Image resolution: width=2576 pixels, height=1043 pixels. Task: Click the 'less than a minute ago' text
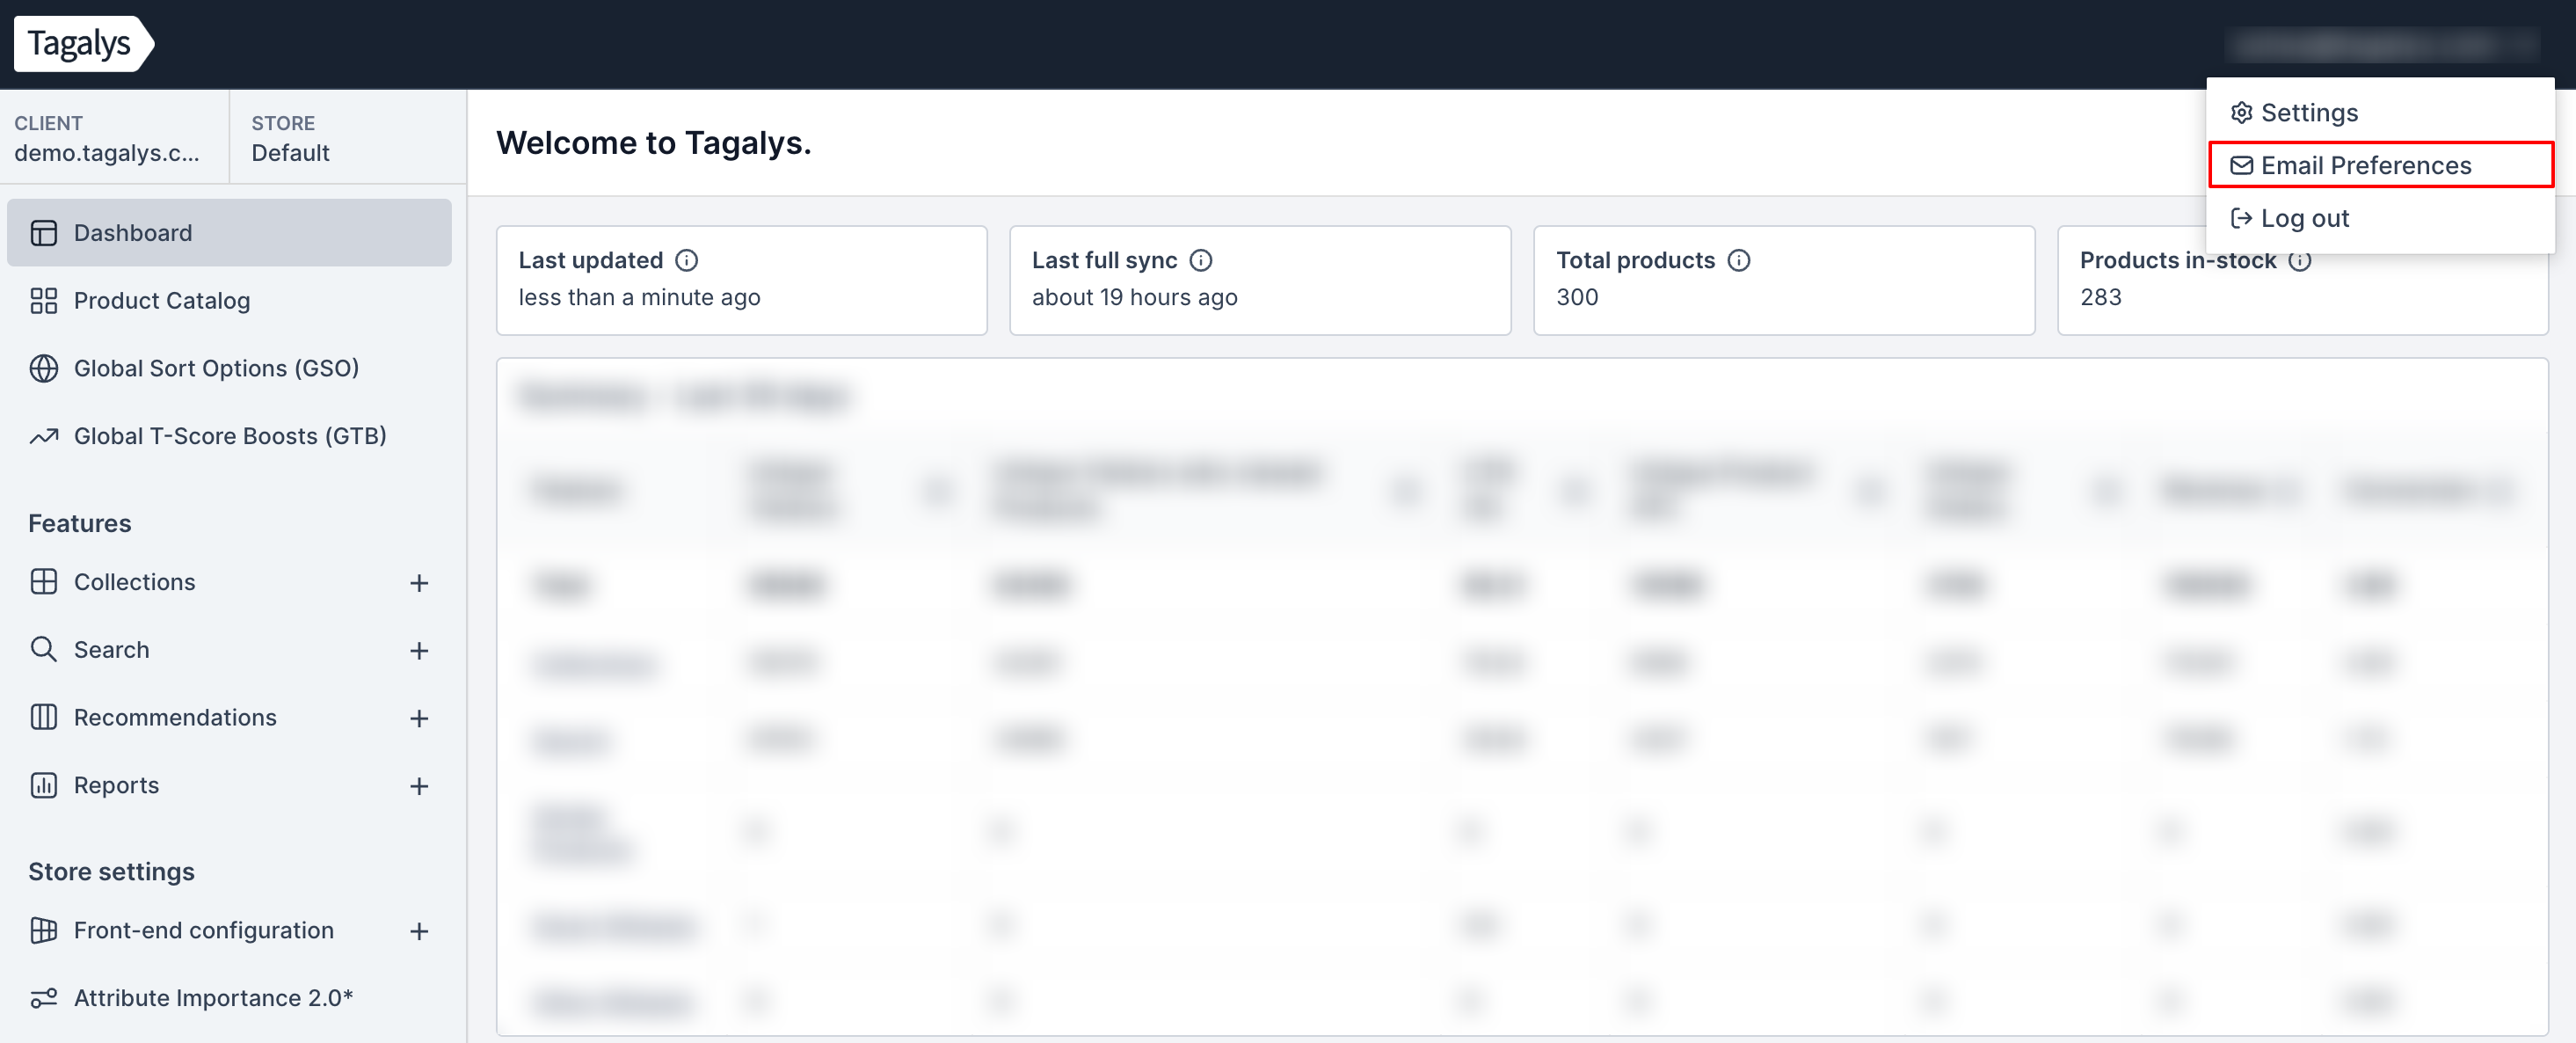point(639,297)
